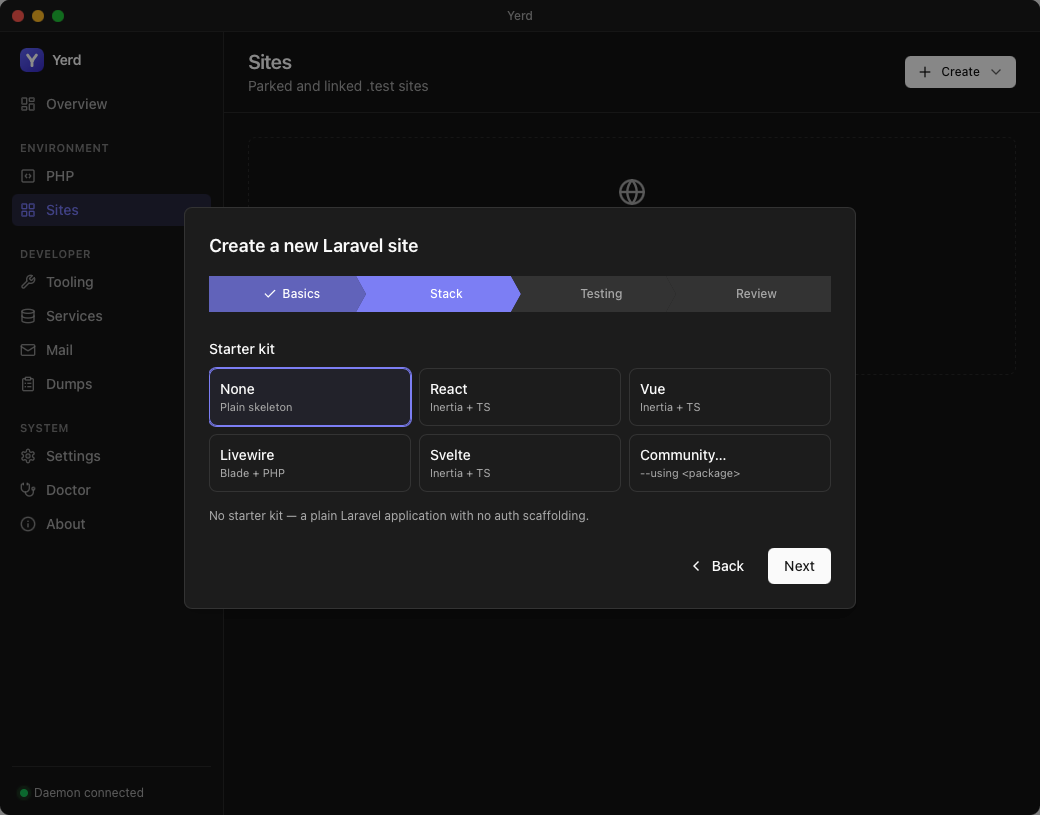Click the Settings gear icon
1040x815 pixels.
(28, 456)
